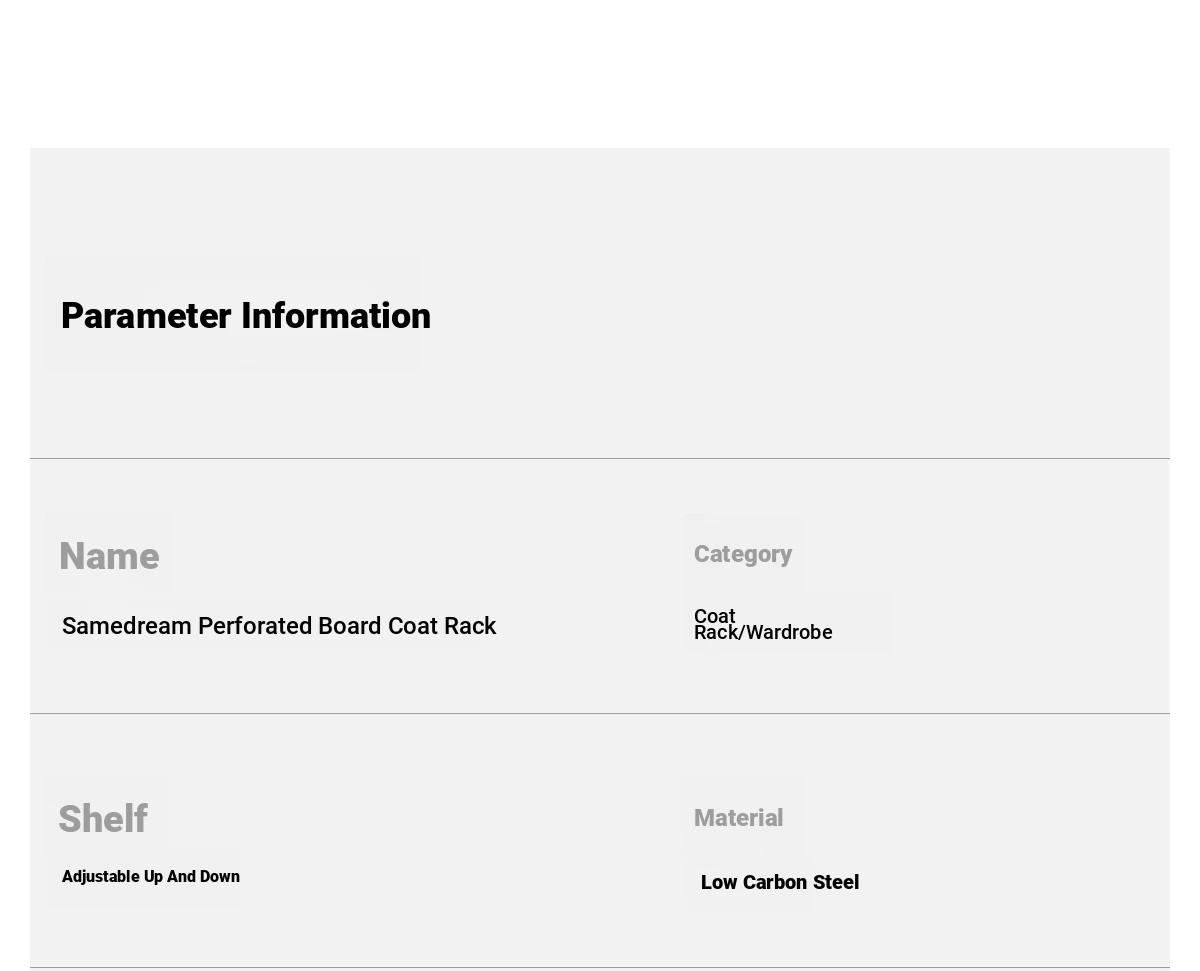
Task: Select the "Name" field label
Action: (x=109, y=556)
